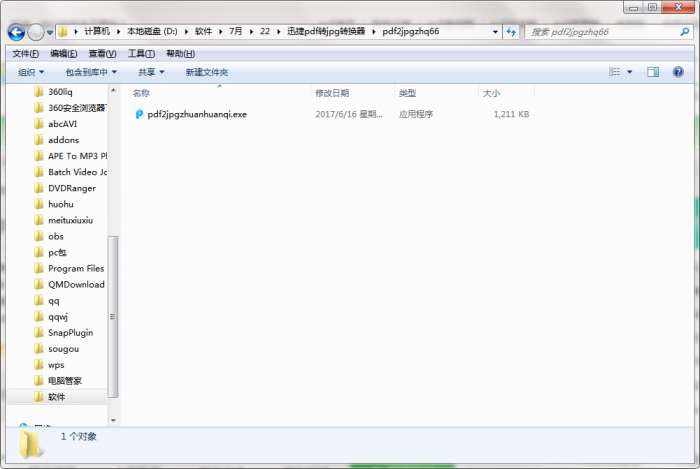
Task: Open the 查看(V) menu
Action: (102, 54)
